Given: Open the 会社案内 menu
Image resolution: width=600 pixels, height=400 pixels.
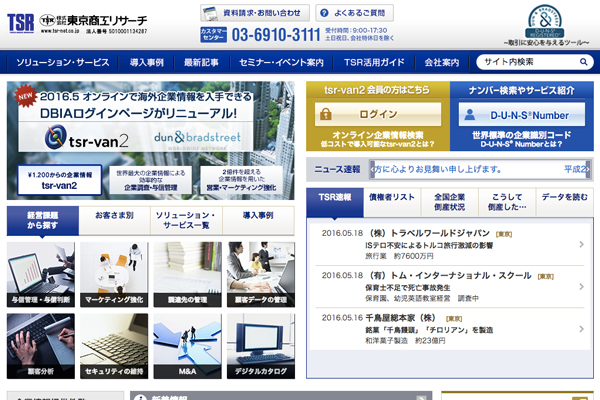Looking at the screenshot, I should (x=442, y=62).
